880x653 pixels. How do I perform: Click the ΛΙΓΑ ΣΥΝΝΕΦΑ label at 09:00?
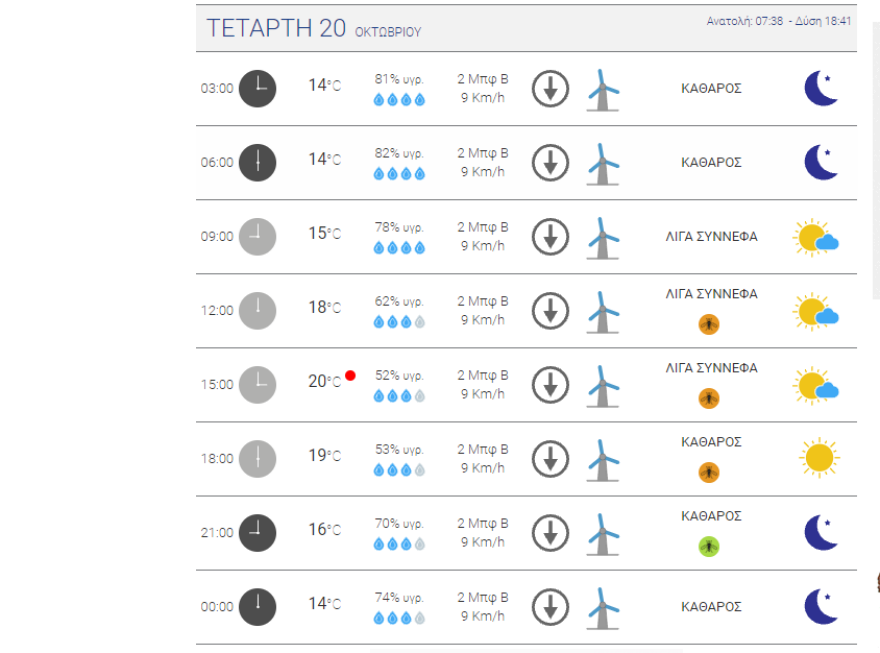711,237
